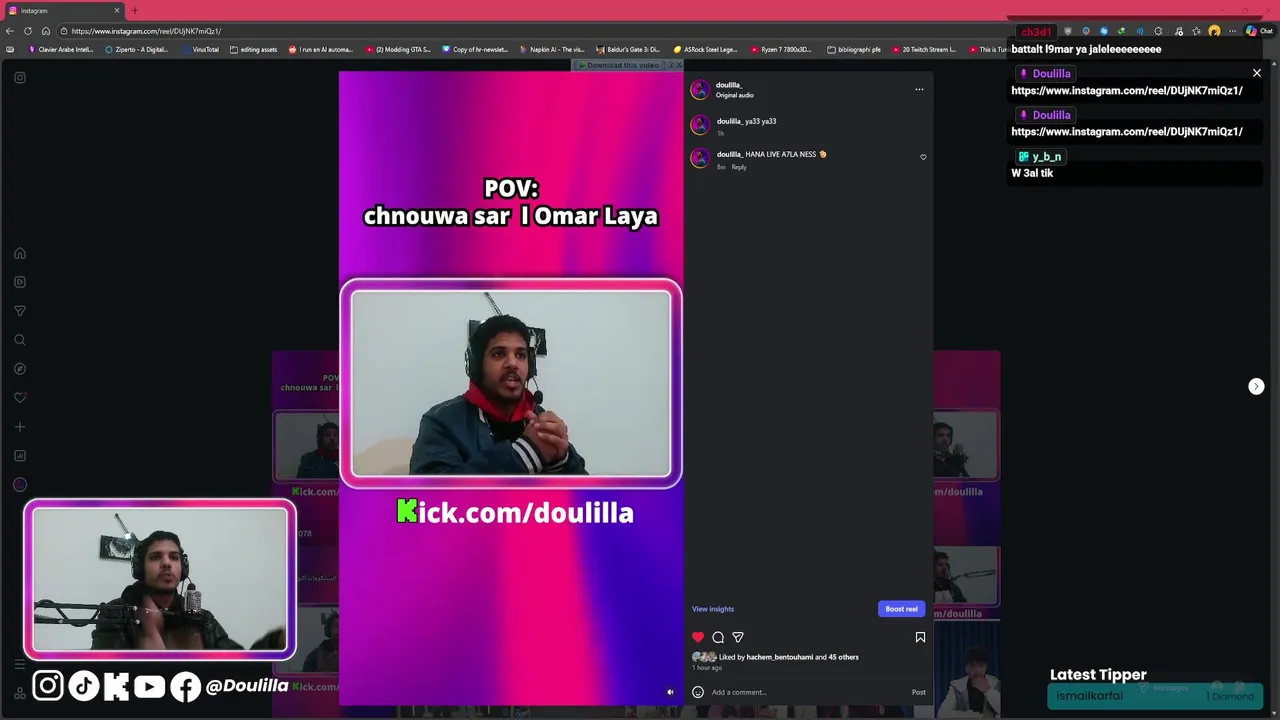Image resolution: width=1280 pixels, height=720 pixels.
Task: Open 'hachem_bentouhami' liker profile link
Action: pos(779,657)
